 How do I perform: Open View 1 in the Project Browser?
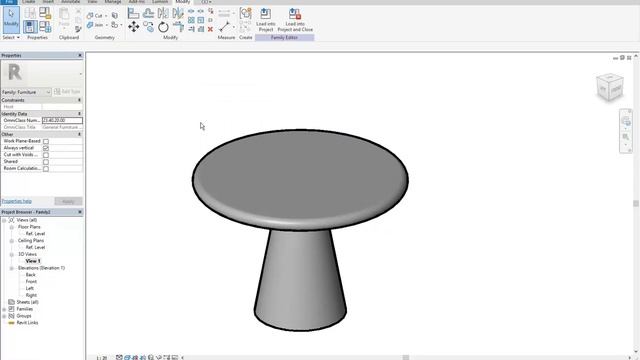point(33,261)
